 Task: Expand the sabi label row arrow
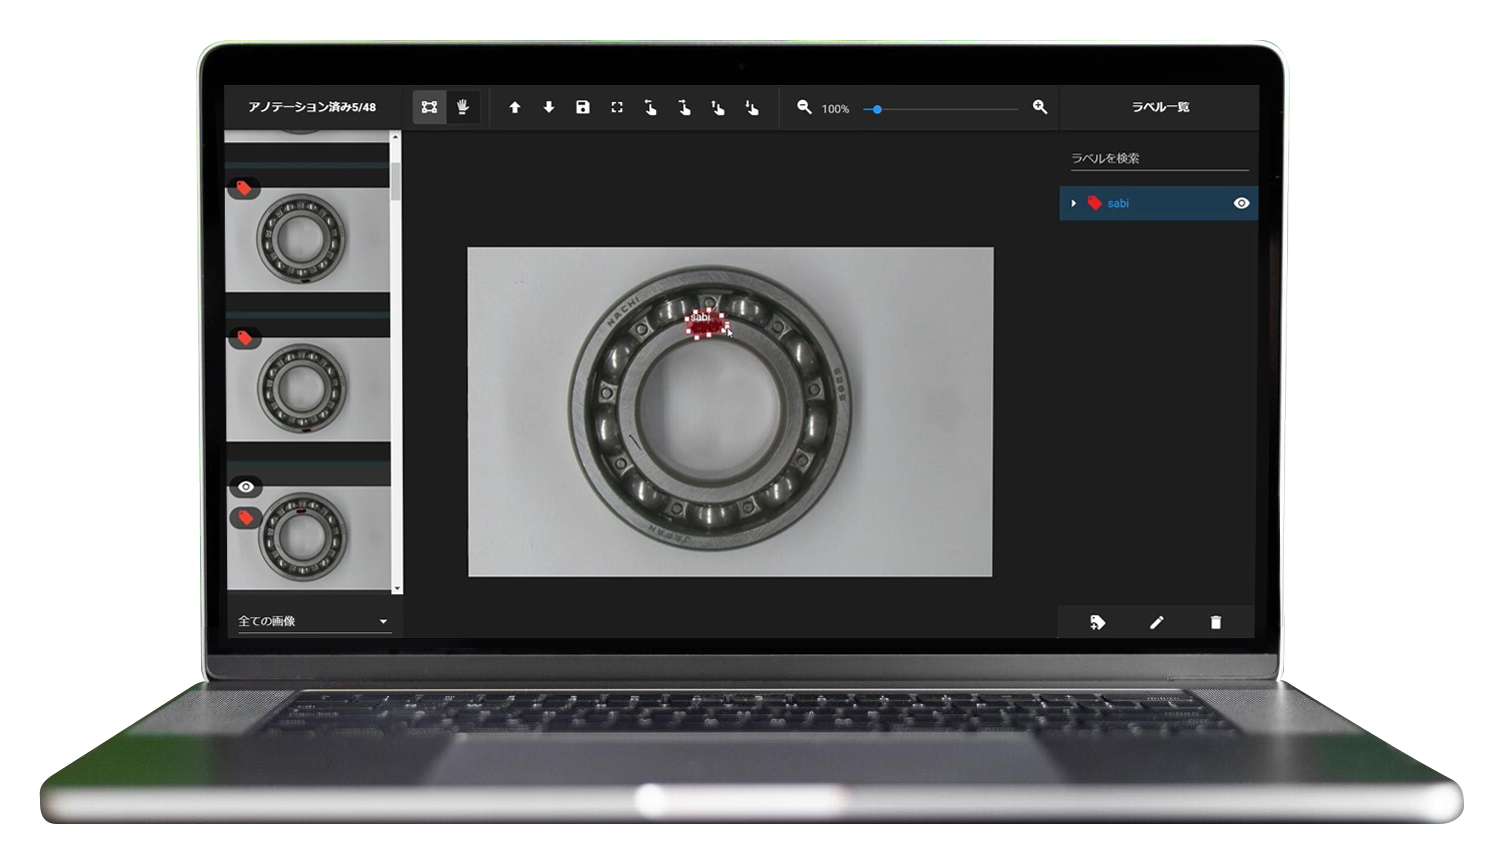(1074, 203)
